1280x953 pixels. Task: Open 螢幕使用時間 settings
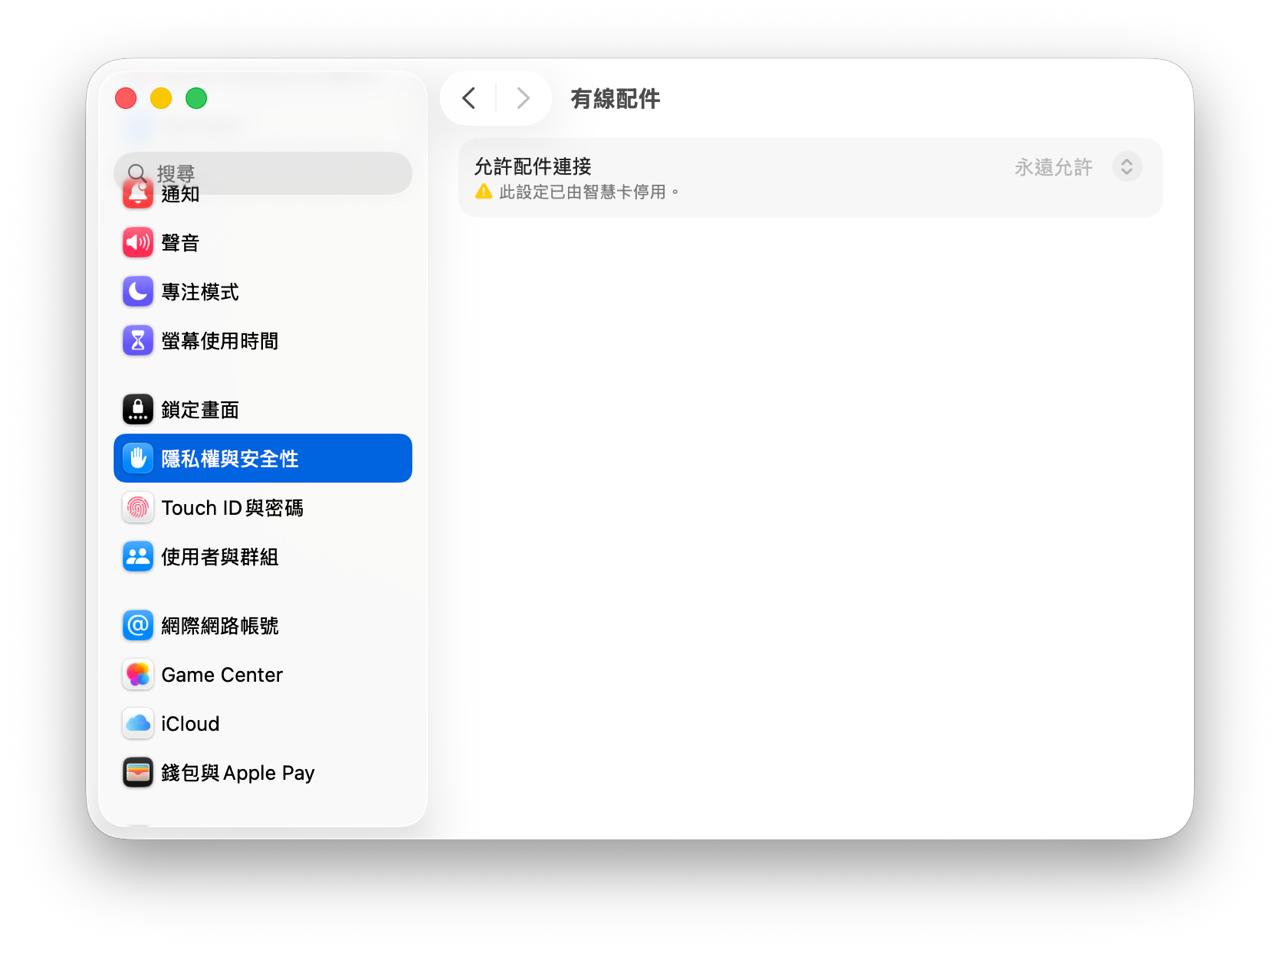point(263,340)
